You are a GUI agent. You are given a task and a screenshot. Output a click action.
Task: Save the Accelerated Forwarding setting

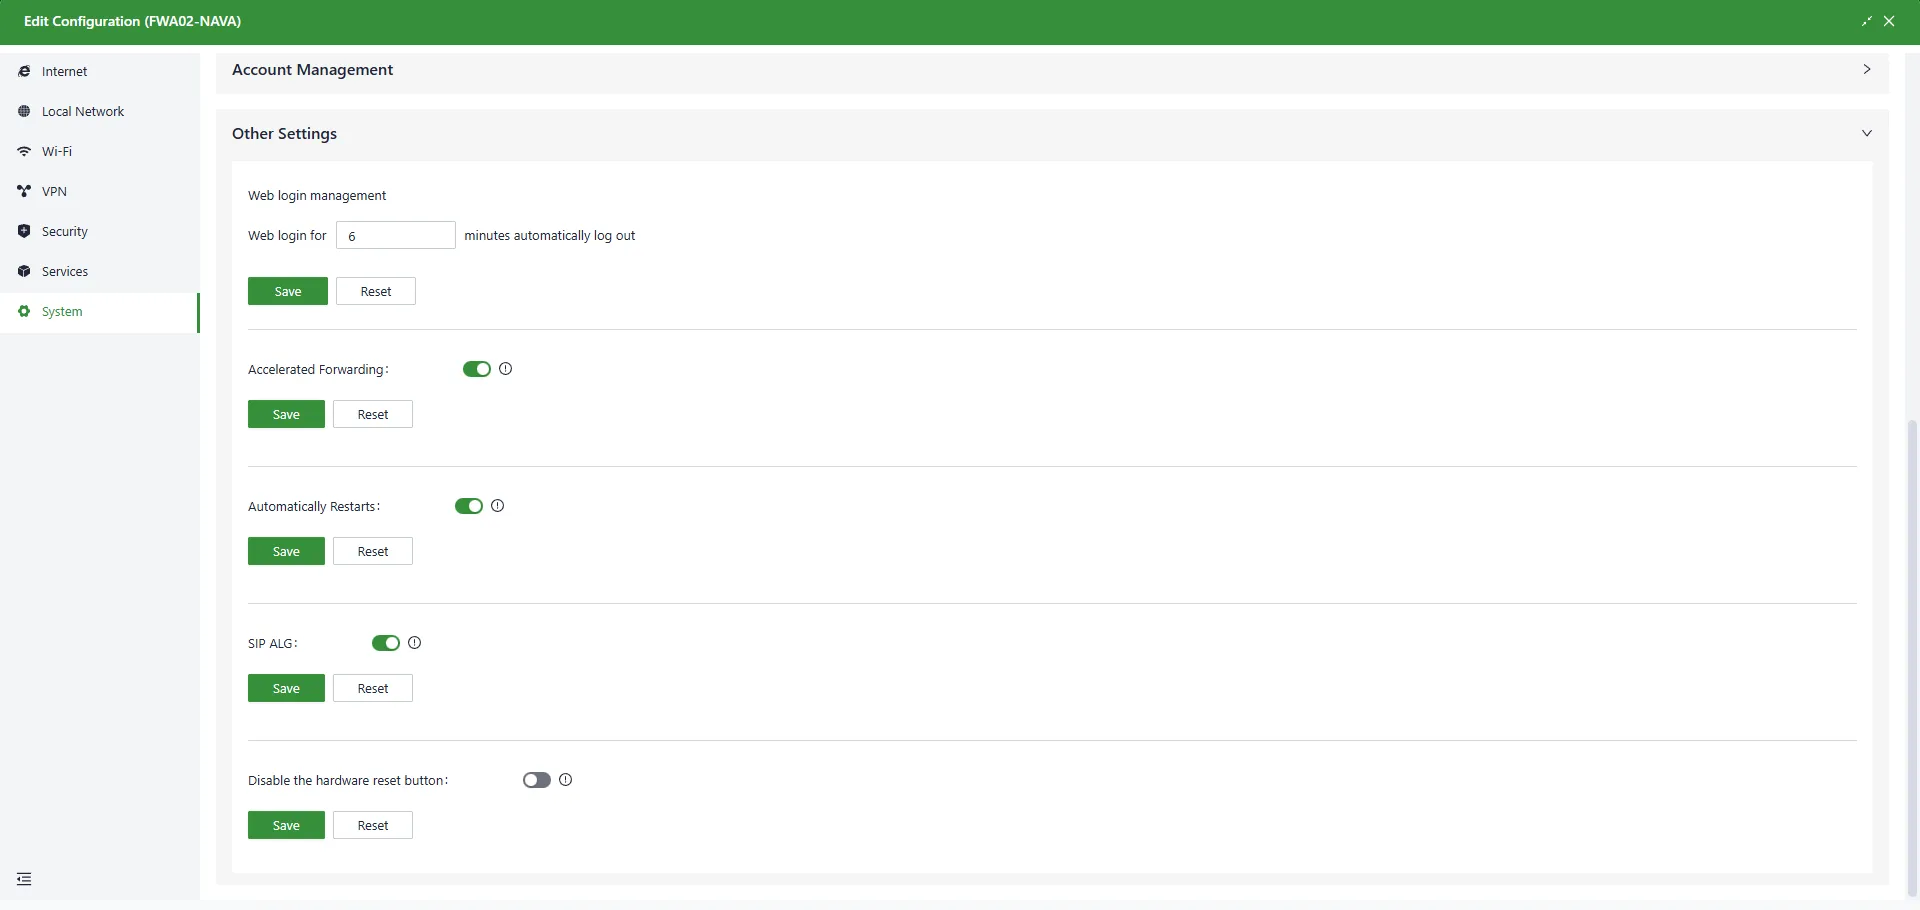[x=286, y=414]
